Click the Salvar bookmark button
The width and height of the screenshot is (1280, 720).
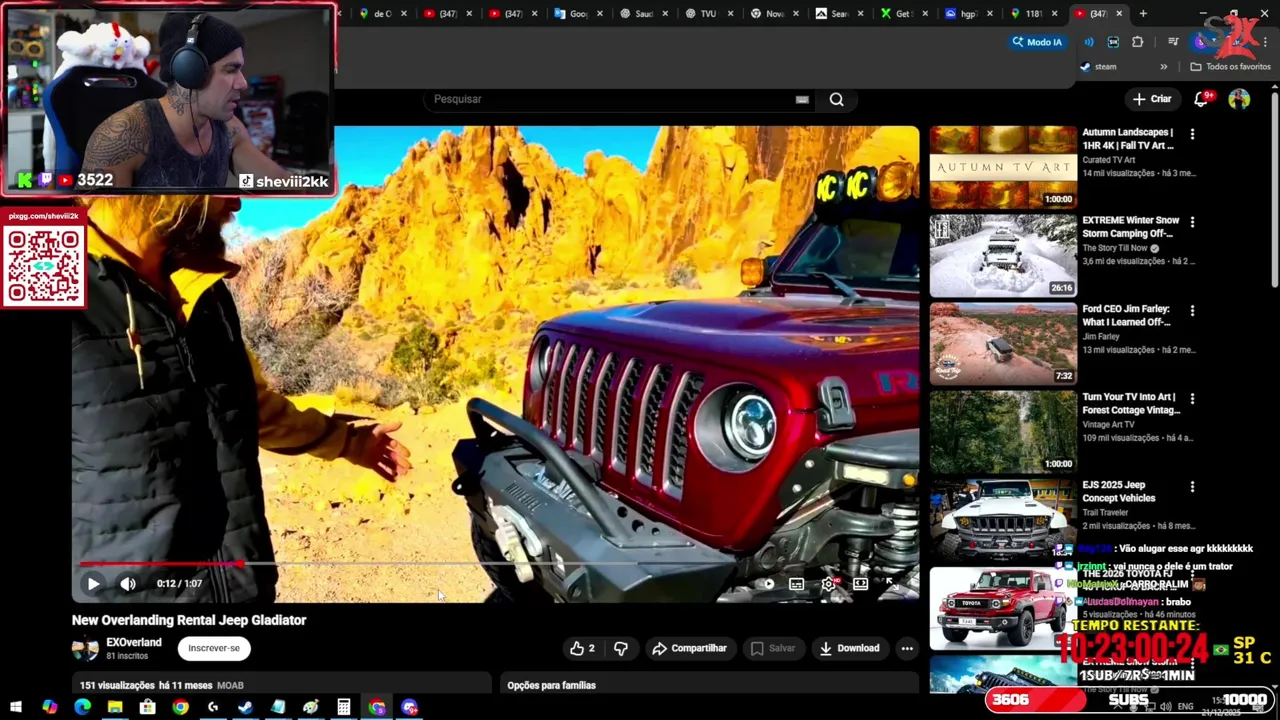click(x=773, y=648)
